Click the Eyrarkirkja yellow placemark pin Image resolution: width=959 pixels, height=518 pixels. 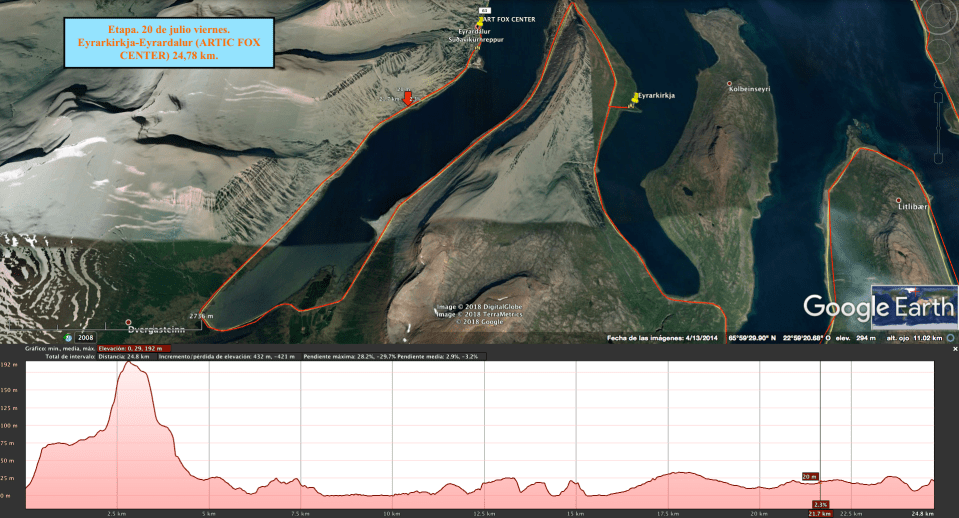[634, 97]
